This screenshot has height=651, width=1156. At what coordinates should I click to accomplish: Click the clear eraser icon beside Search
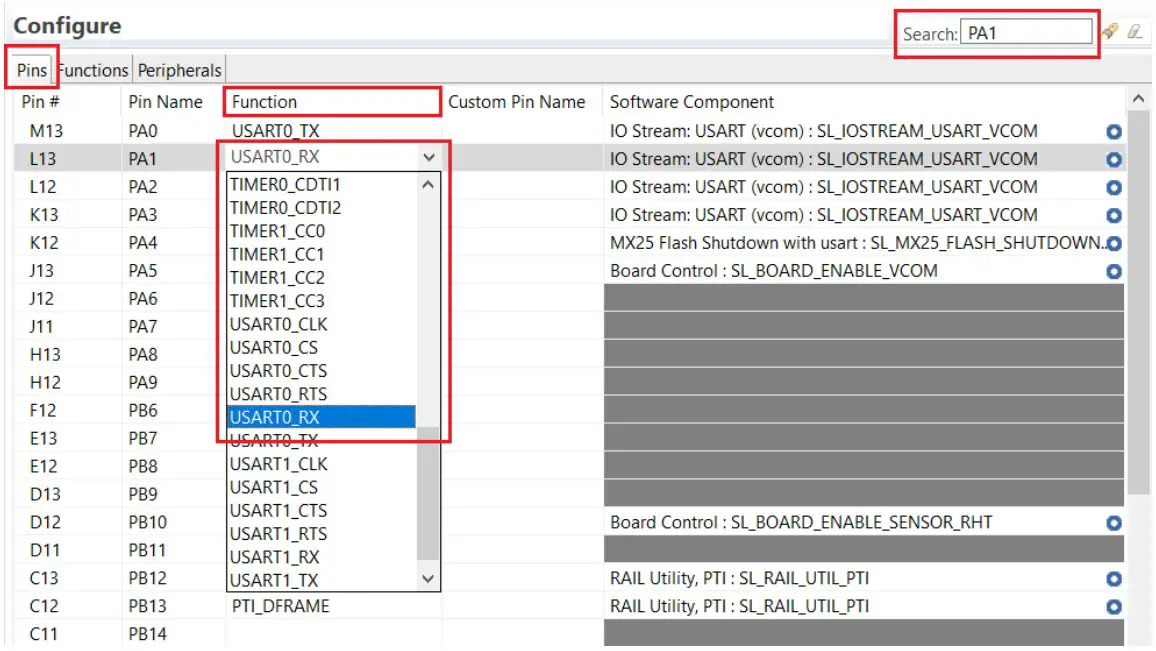[1135, 31]
